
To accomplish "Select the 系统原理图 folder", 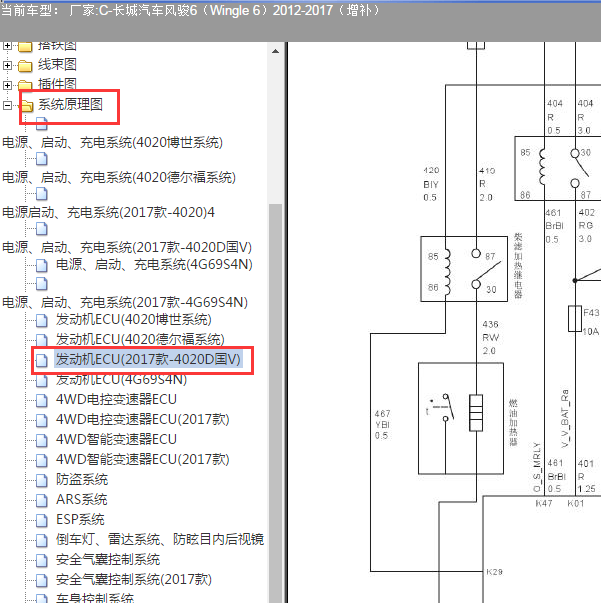I will pyautogui.click(x=70, y=104).
